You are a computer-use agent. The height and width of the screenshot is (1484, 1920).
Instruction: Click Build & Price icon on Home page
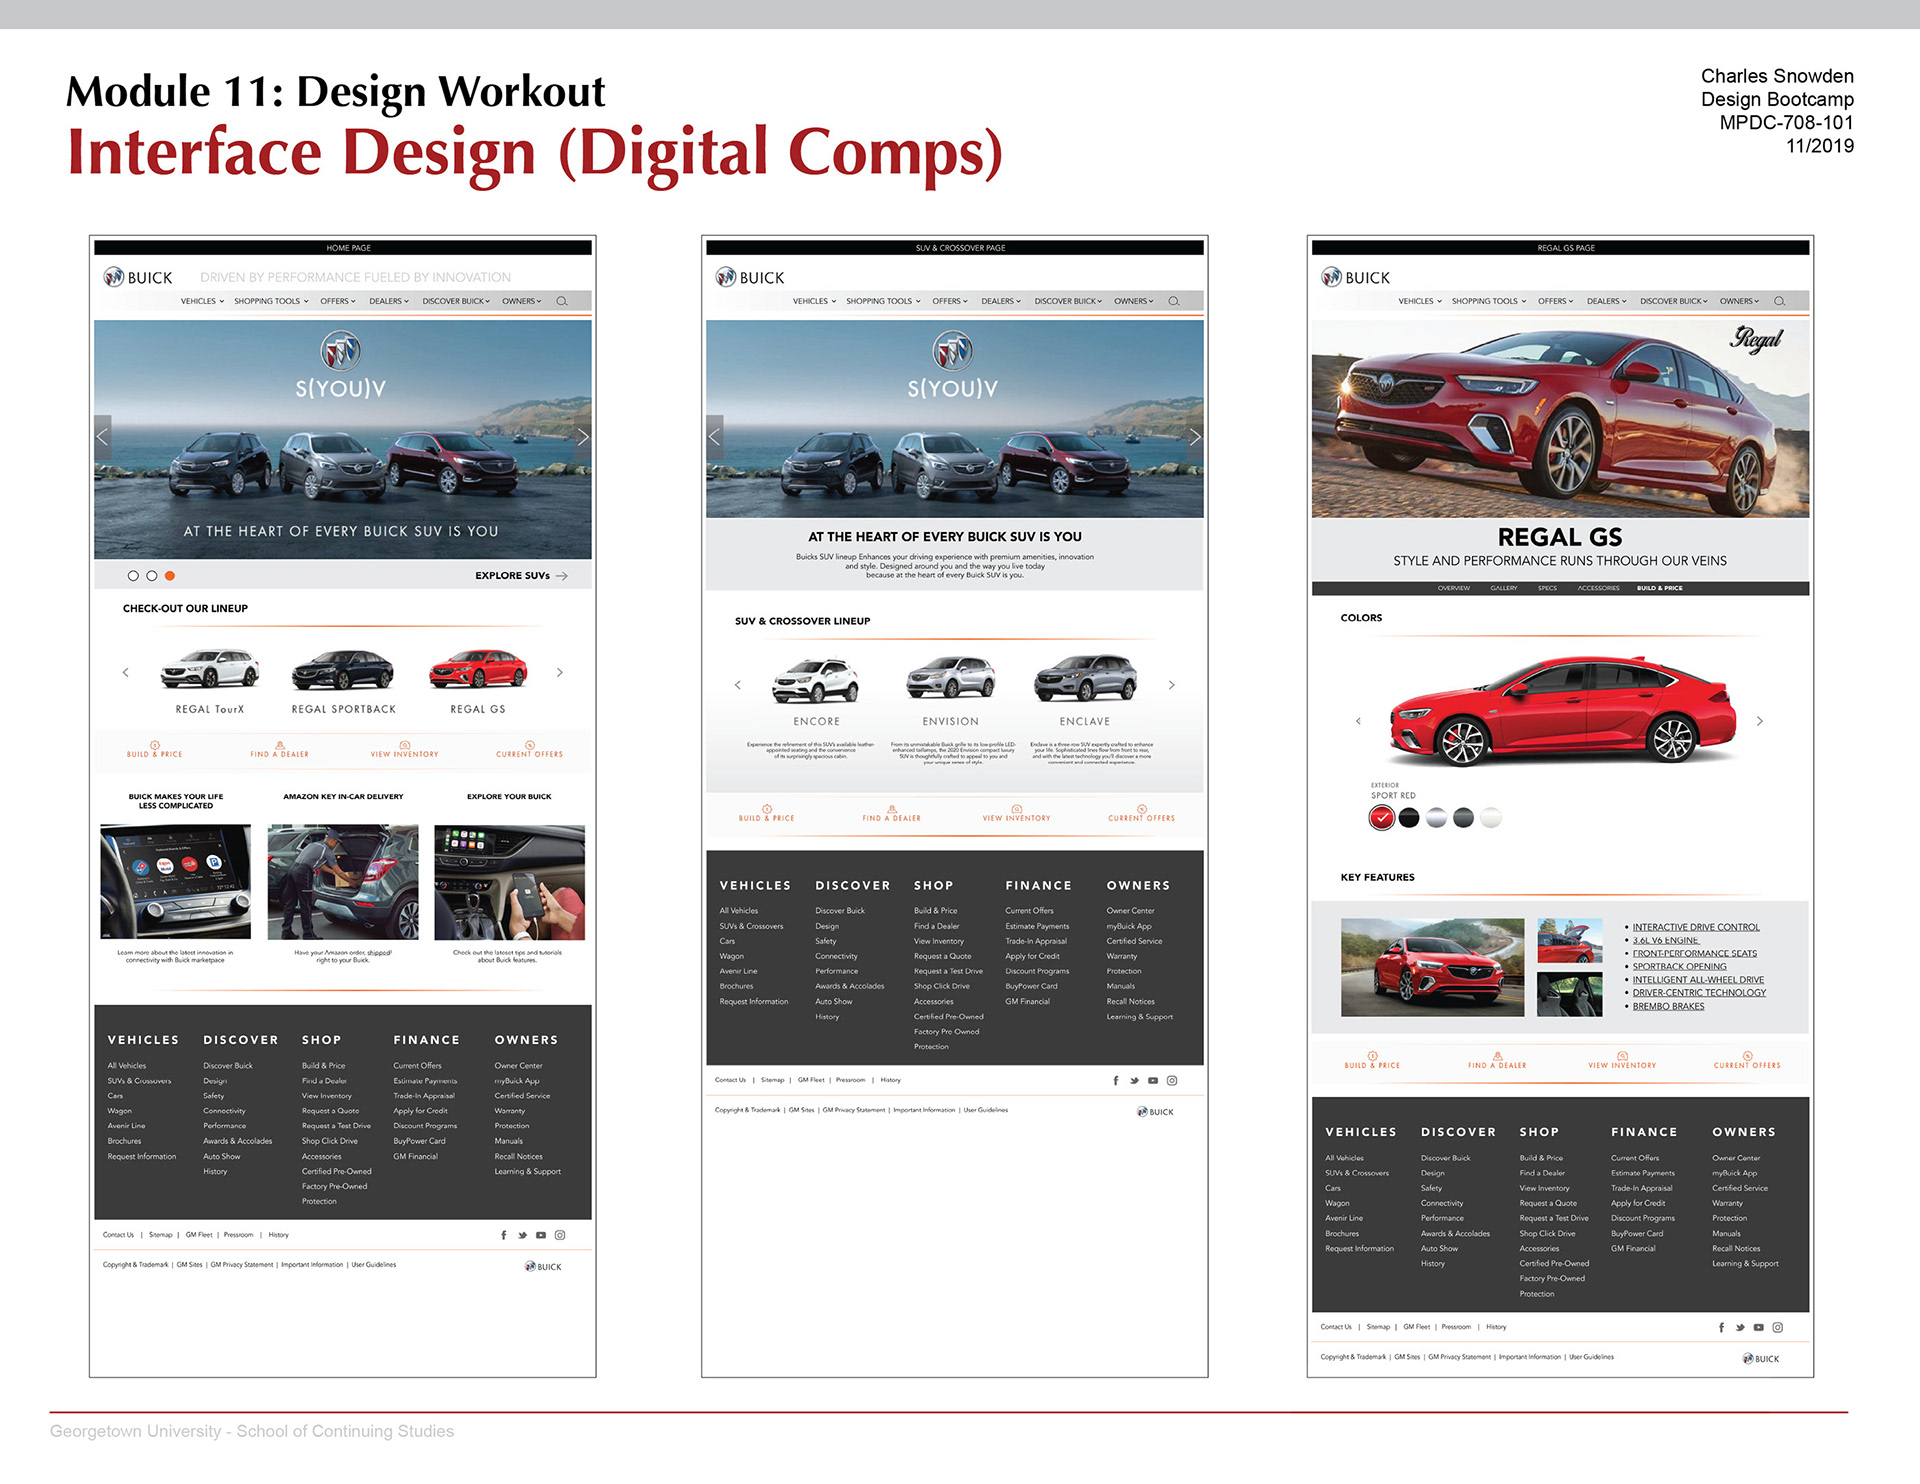155,745
